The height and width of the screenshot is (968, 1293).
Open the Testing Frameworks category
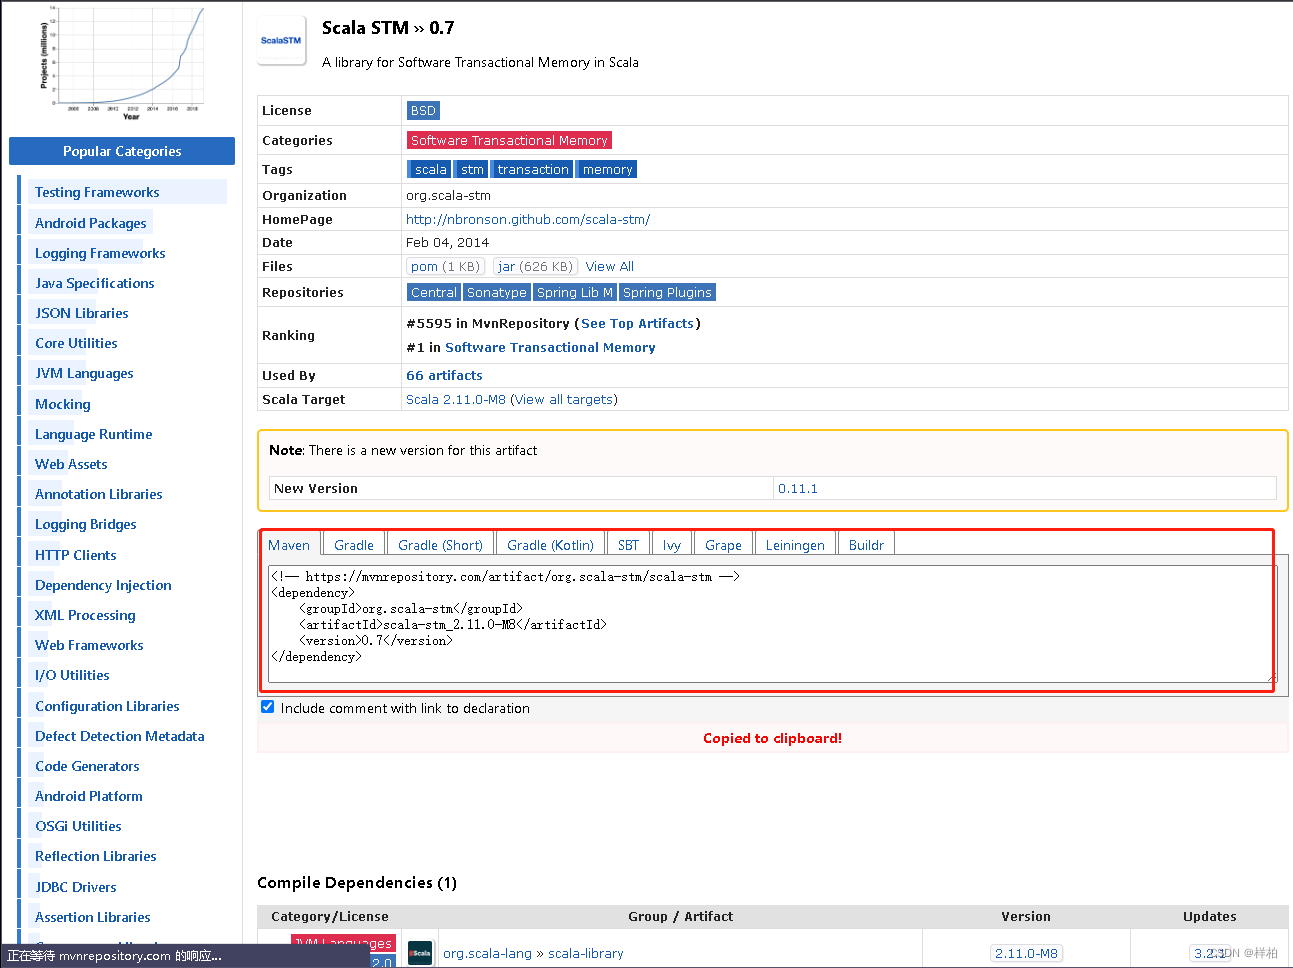[97, 193]
